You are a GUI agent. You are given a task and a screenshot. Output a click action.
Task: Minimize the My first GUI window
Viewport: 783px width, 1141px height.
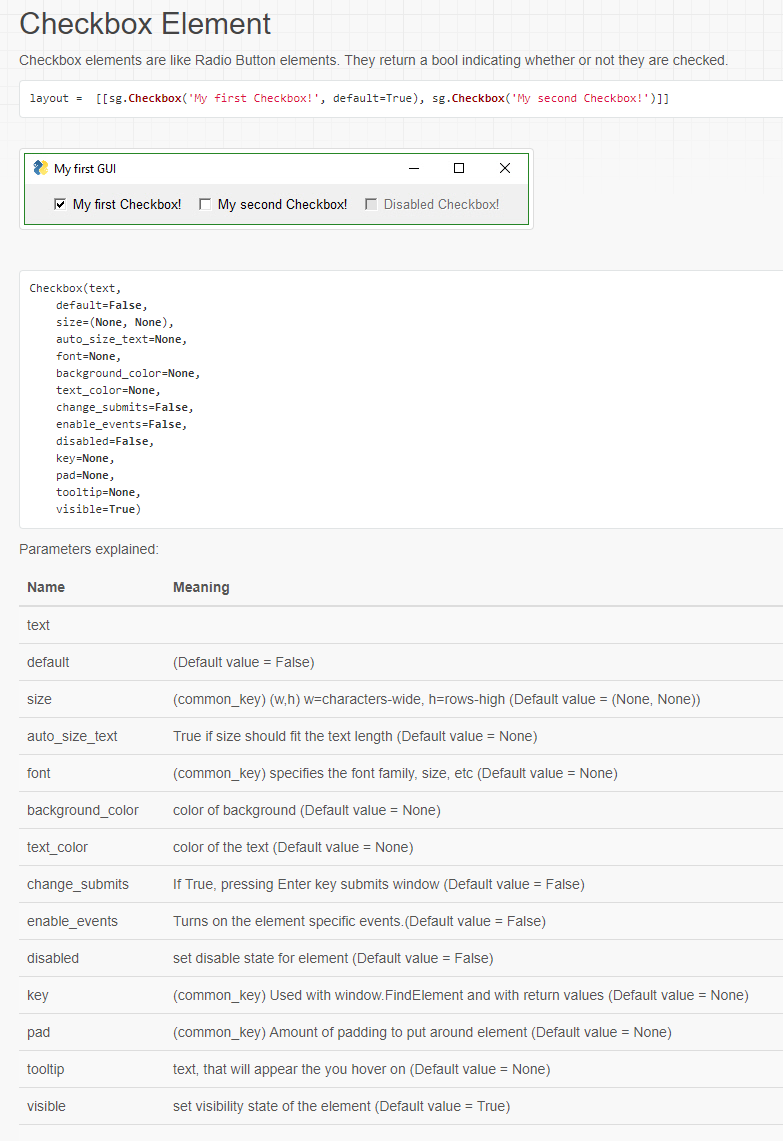[413, 167]
